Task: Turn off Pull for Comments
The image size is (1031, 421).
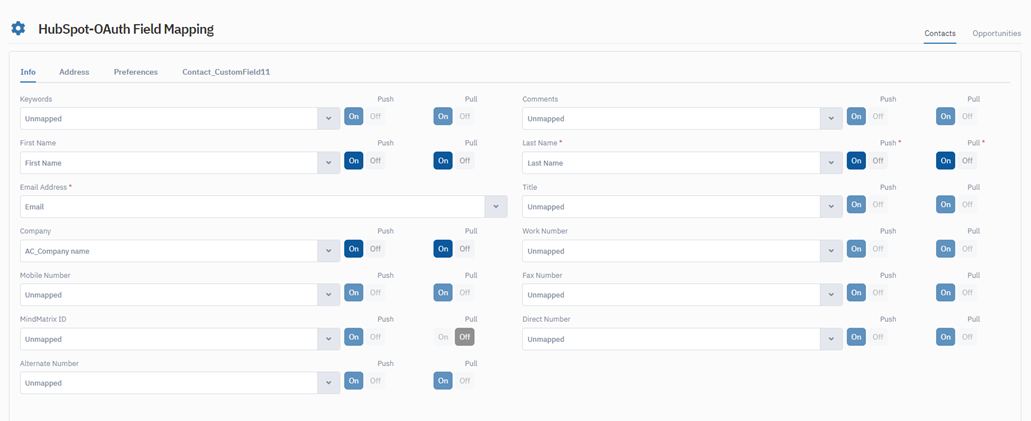Action: (x=967, y=116)
